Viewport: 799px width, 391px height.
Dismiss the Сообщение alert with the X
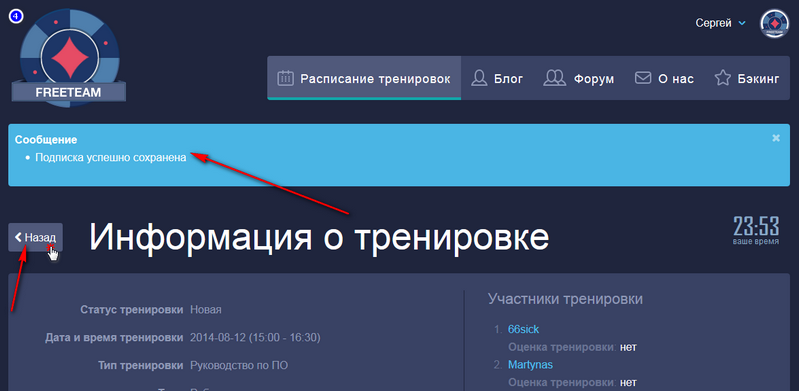coord(776,138)
